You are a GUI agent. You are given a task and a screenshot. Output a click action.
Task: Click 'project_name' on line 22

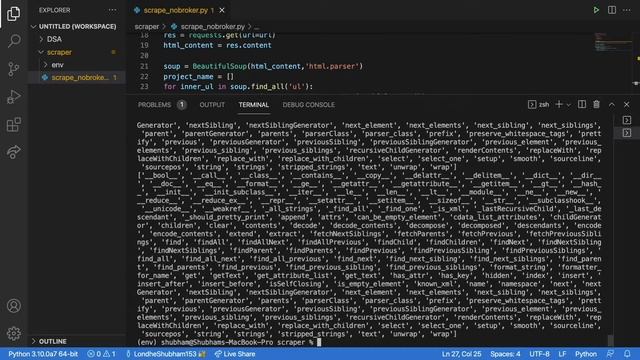tap(188, 77)
